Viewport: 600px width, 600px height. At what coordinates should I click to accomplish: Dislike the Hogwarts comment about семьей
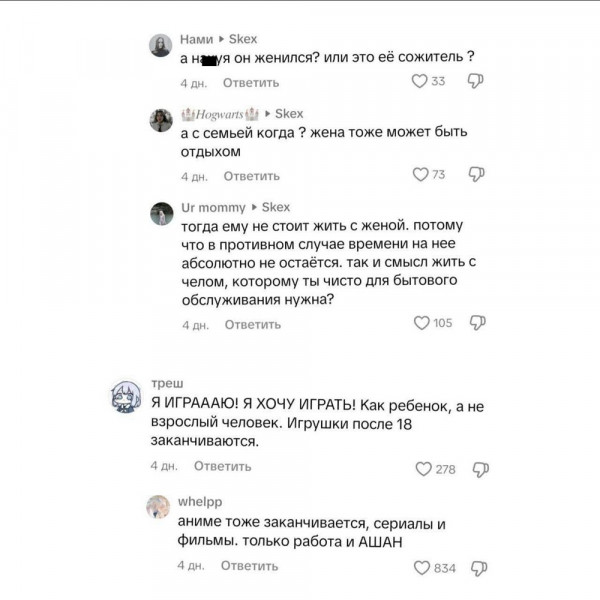[476, 174]
